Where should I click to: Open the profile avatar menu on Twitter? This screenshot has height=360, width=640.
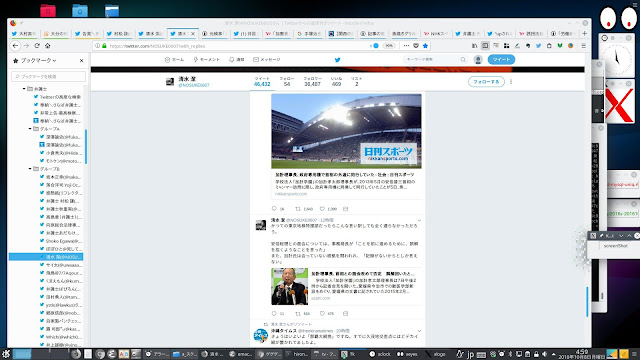tap(478, 60)
